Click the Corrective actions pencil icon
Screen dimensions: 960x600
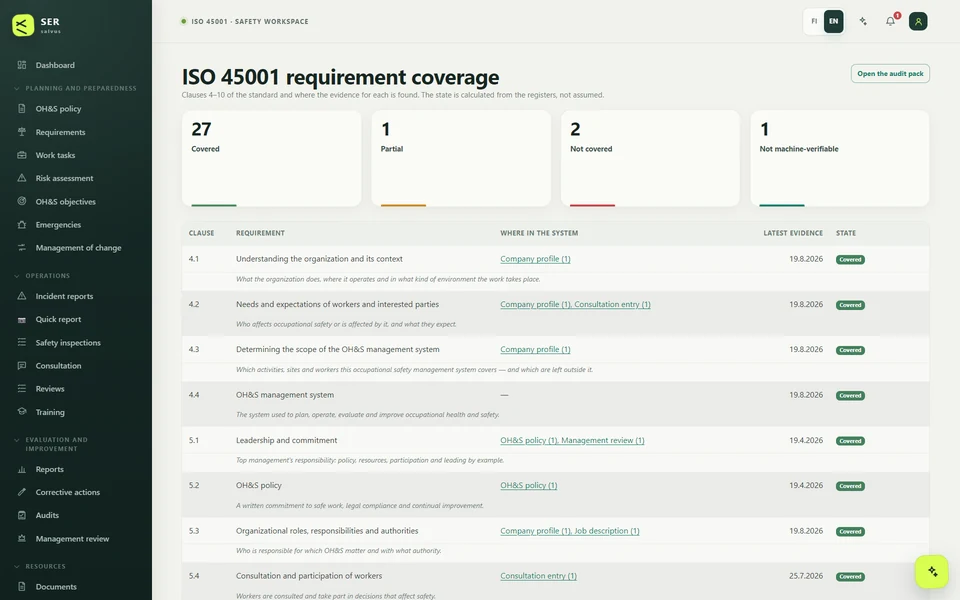[22, 492]
